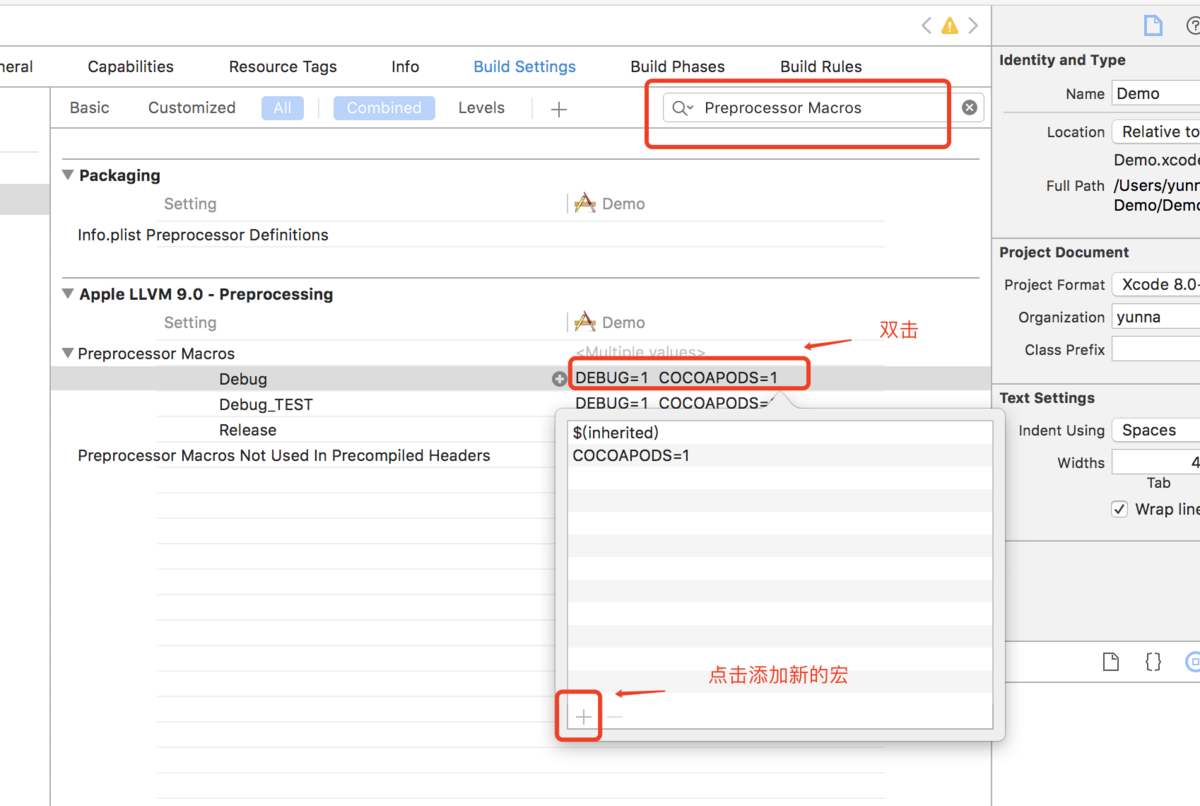
Task: Click Demo target icon in Preprocessing header
Action: 585,323
